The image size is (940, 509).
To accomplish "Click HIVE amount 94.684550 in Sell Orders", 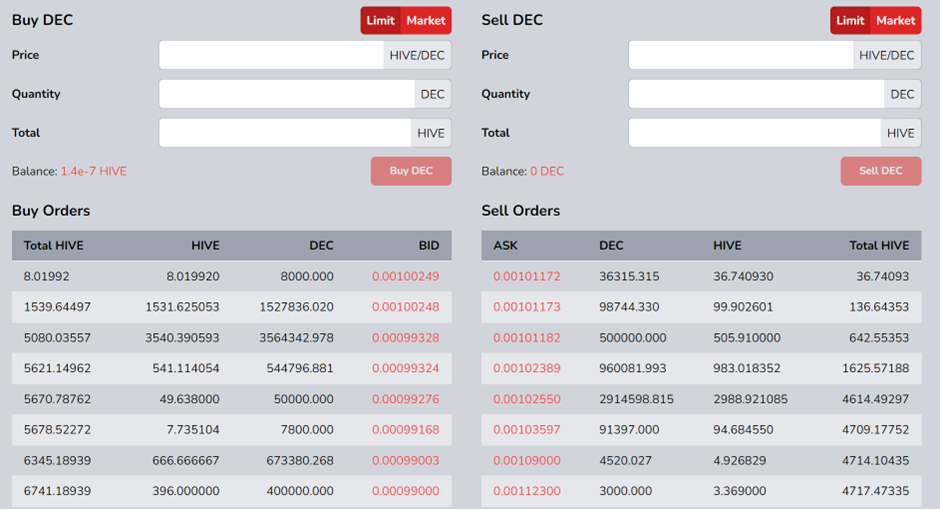I will (x=743, y=429).
